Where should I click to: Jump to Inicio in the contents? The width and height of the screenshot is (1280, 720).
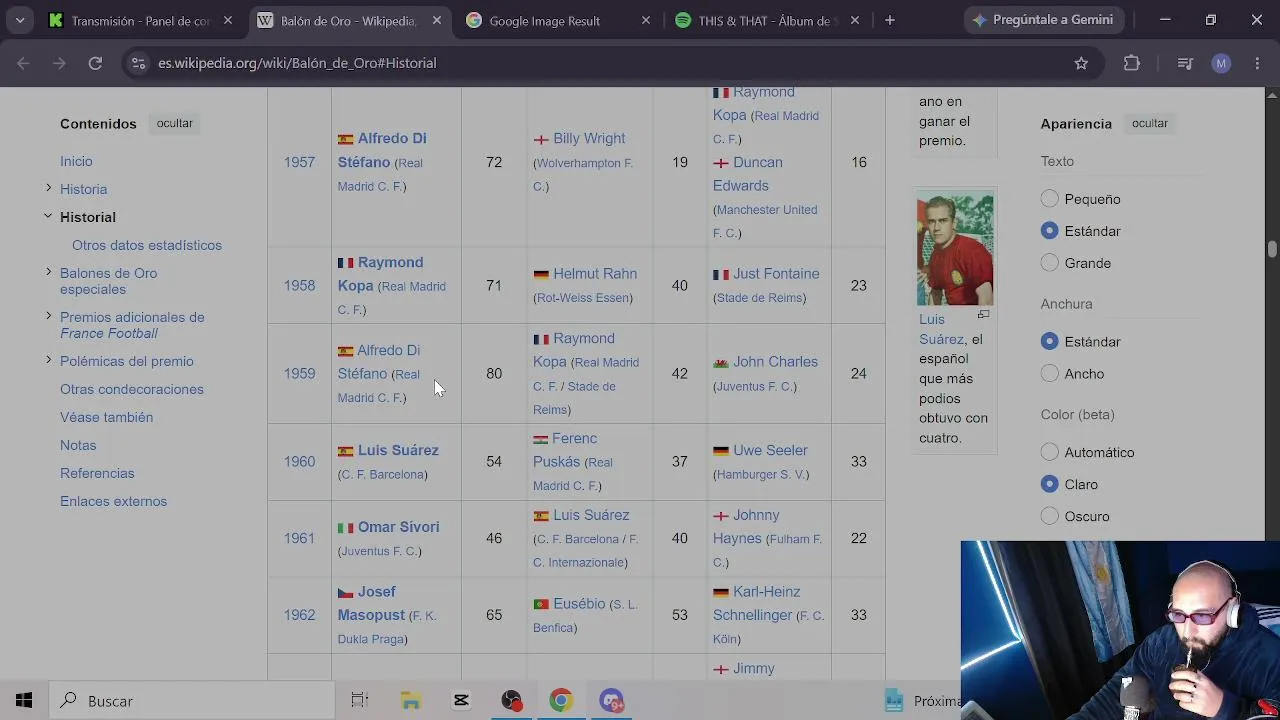point(76,161)
